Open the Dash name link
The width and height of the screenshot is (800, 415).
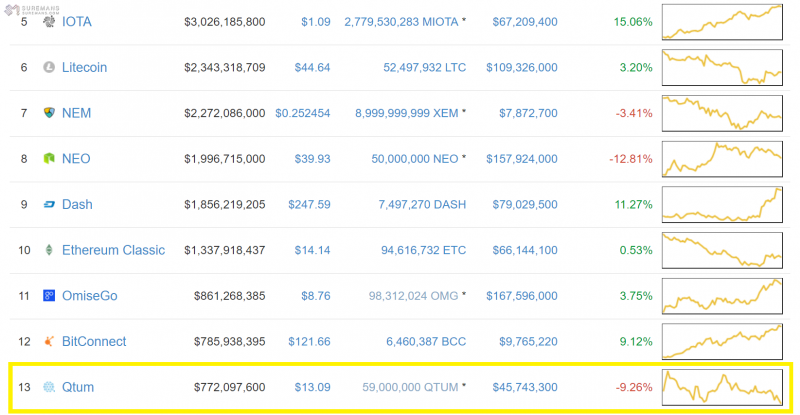tap(77, 204)
